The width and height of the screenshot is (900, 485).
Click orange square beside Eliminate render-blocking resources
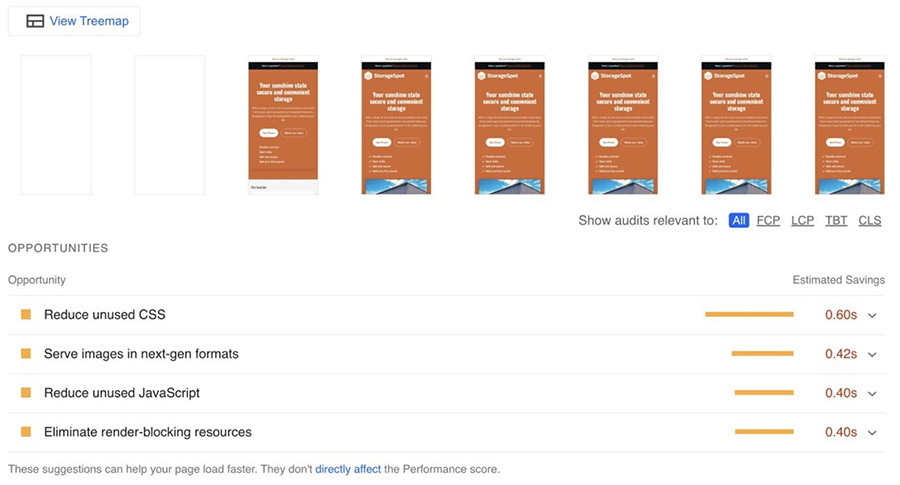pos(26,432)
